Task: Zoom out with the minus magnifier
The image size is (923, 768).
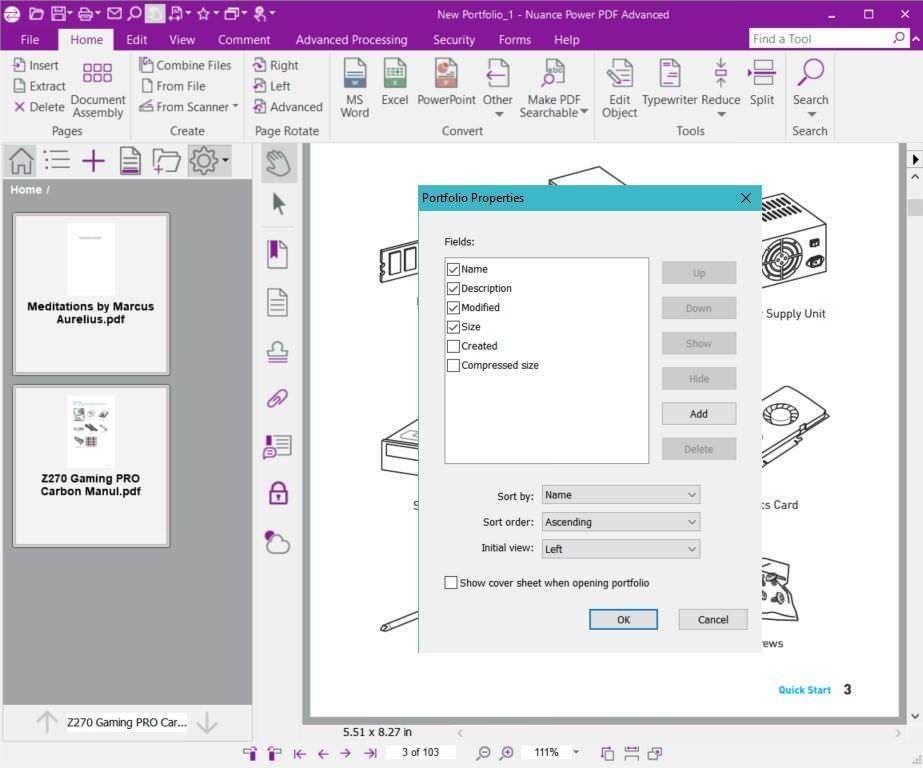Action: (x=483, y=753)
